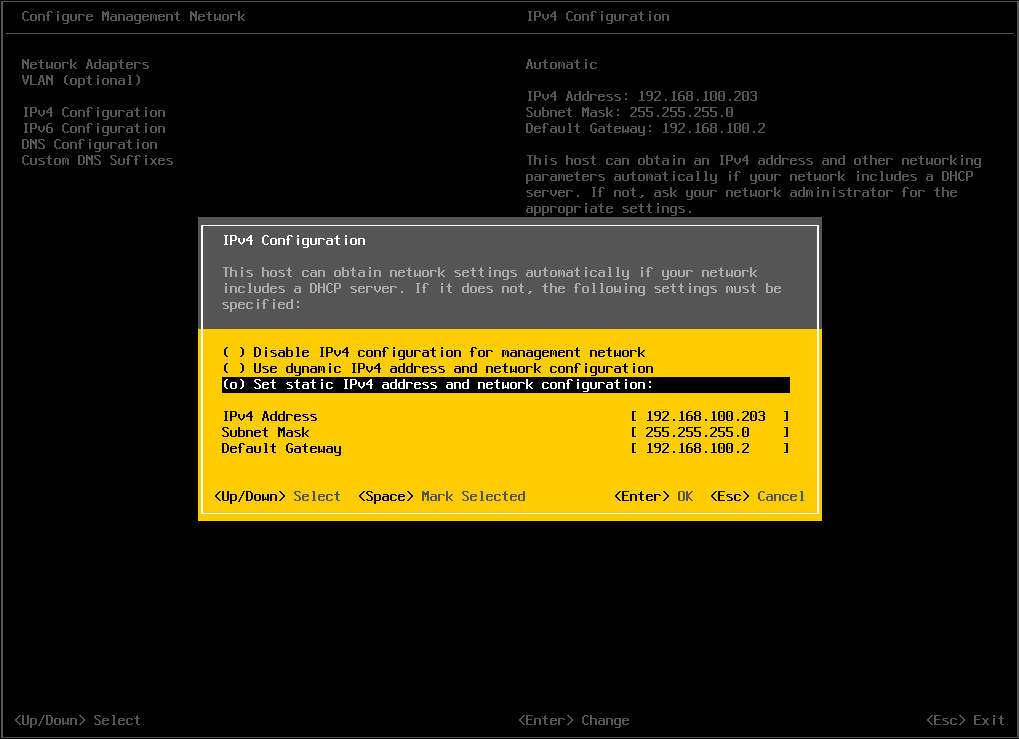Click the dialog's DHCP explanation paragraph
Screen dimensions: 1019x739
click(502, 289)
